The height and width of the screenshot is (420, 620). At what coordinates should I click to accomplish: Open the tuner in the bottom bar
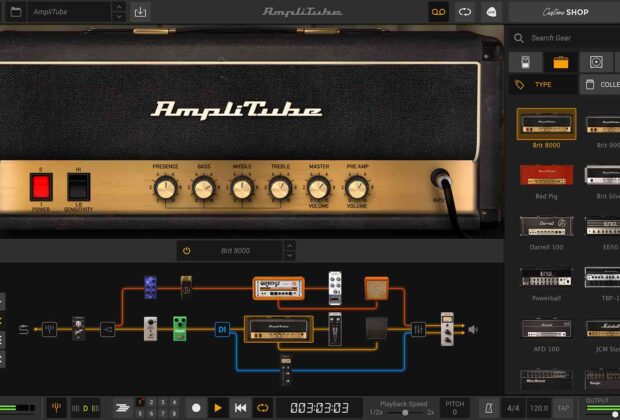[x=57, y=408]
